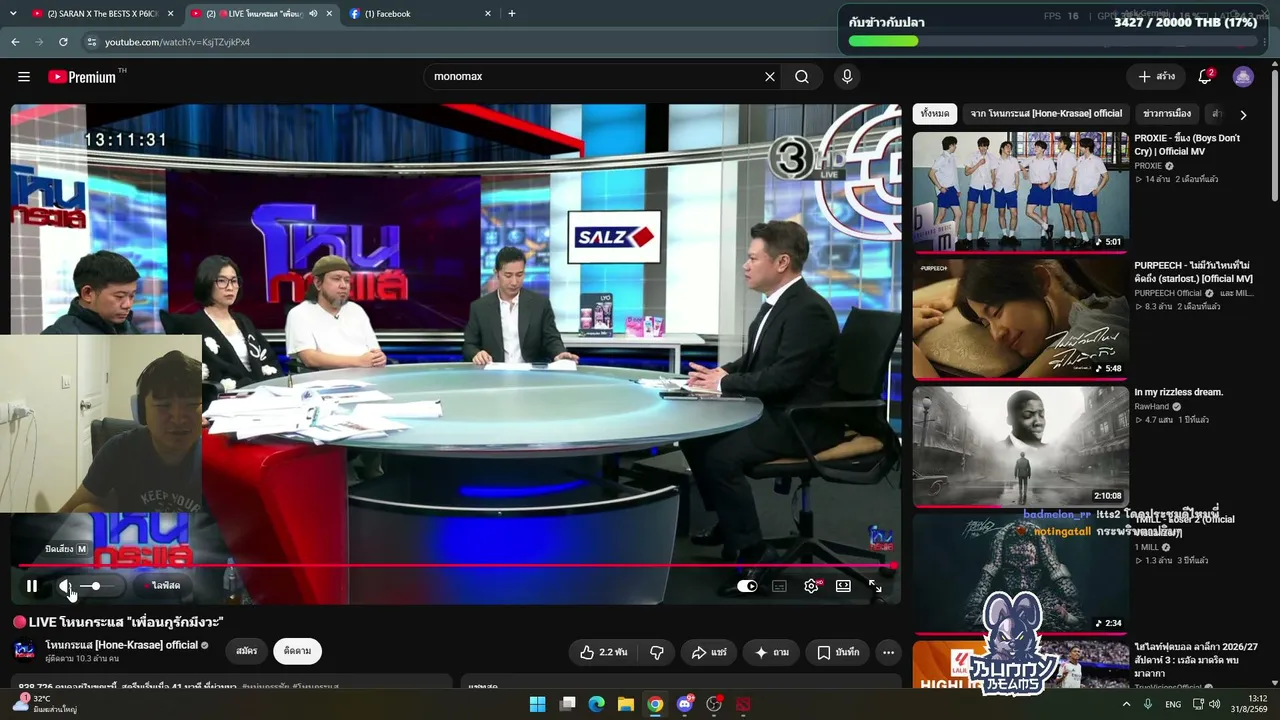Open the ENG language switcher

click(x=1173, y=704)
